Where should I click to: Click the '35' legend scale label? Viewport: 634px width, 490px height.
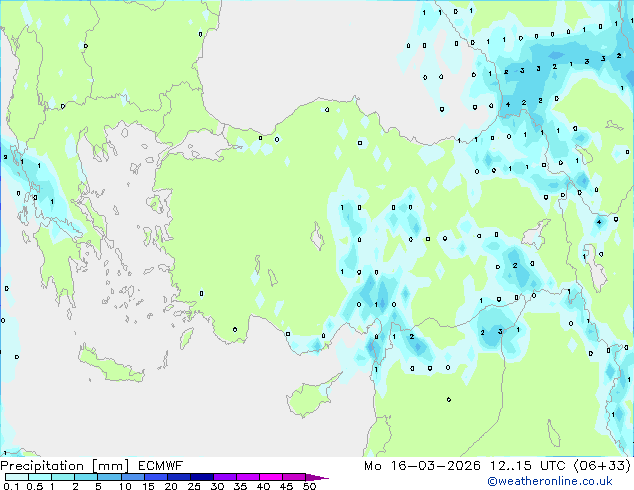point(240,486)
